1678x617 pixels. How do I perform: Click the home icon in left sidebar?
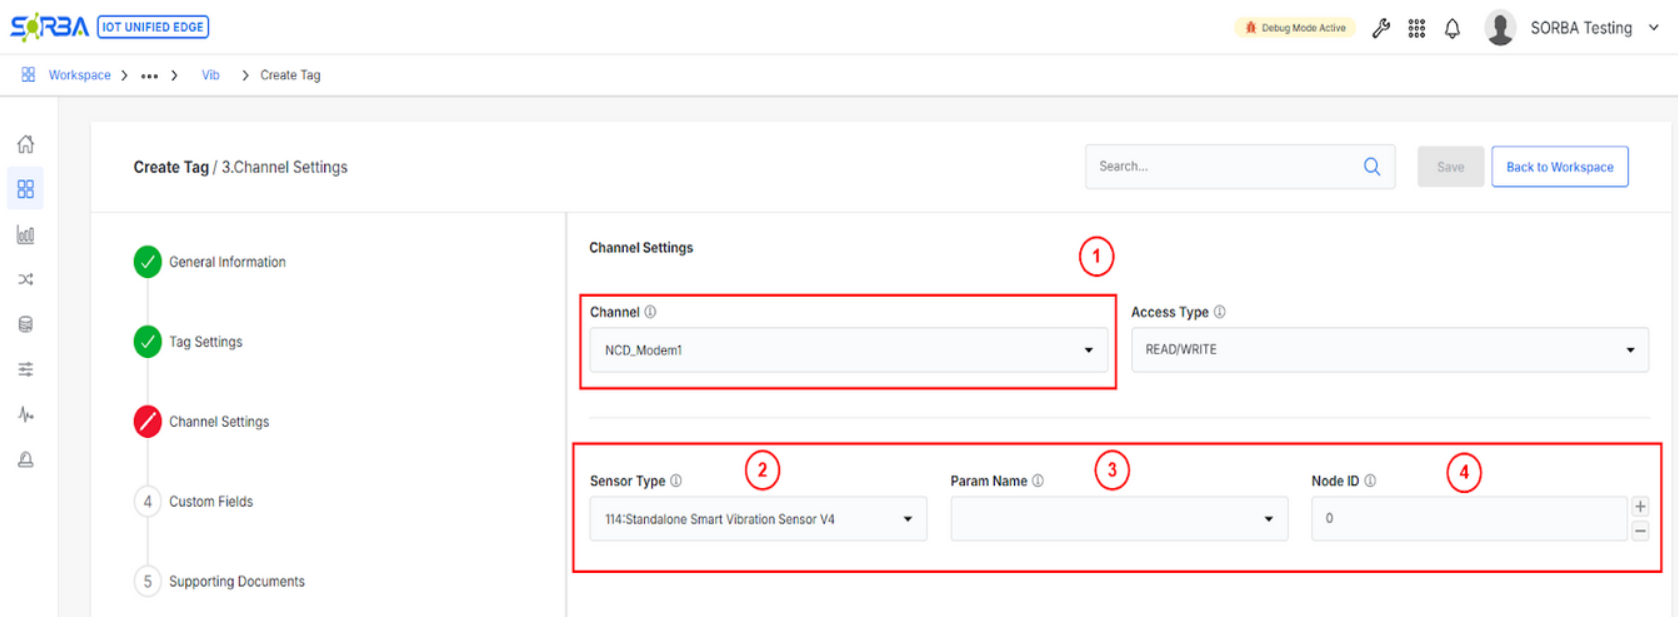tap(26, 144)
